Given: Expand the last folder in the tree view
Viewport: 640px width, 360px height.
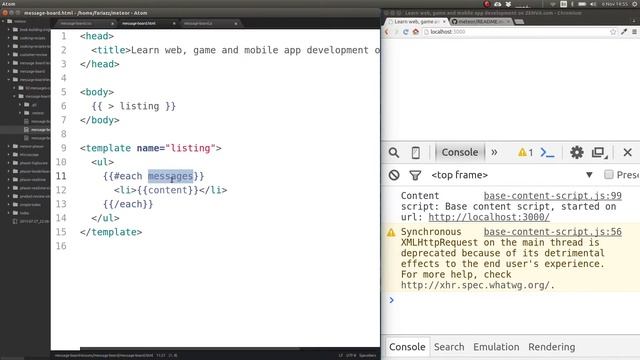Looking at the screenshot, I should click(x=9, y=213).
